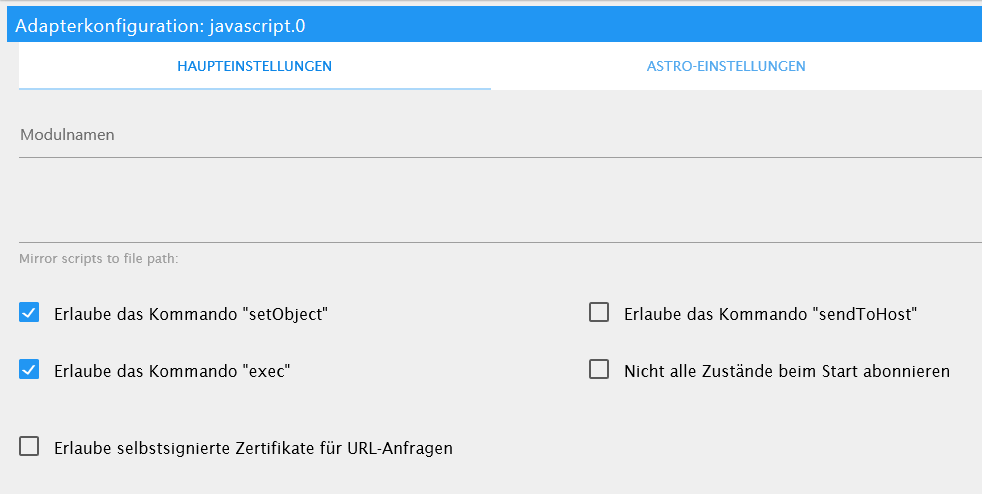Image resolution: width=982 pixels, height=494 pixels.
Task: Click the Adapterkonfiguration: javascript.0 title bar
Action: [x=494, y=26]
